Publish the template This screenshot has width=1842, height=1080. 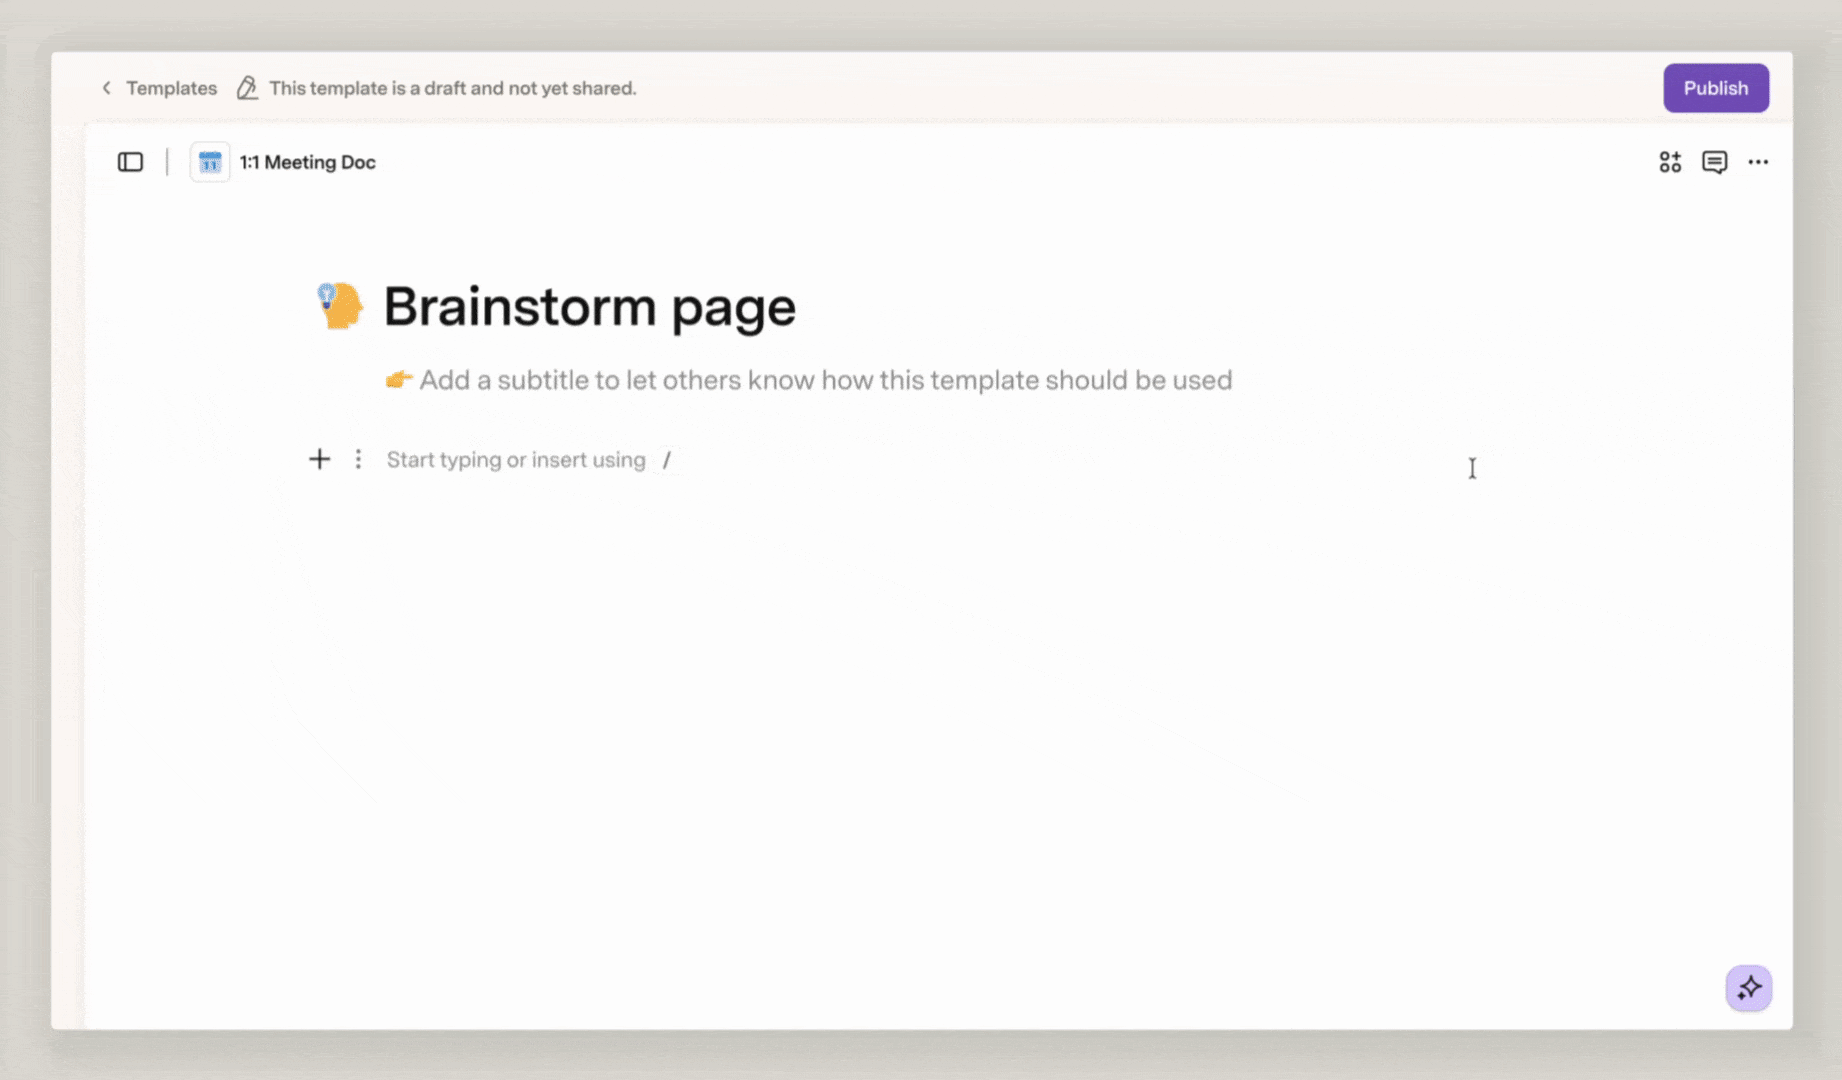tap(1716, 88)
